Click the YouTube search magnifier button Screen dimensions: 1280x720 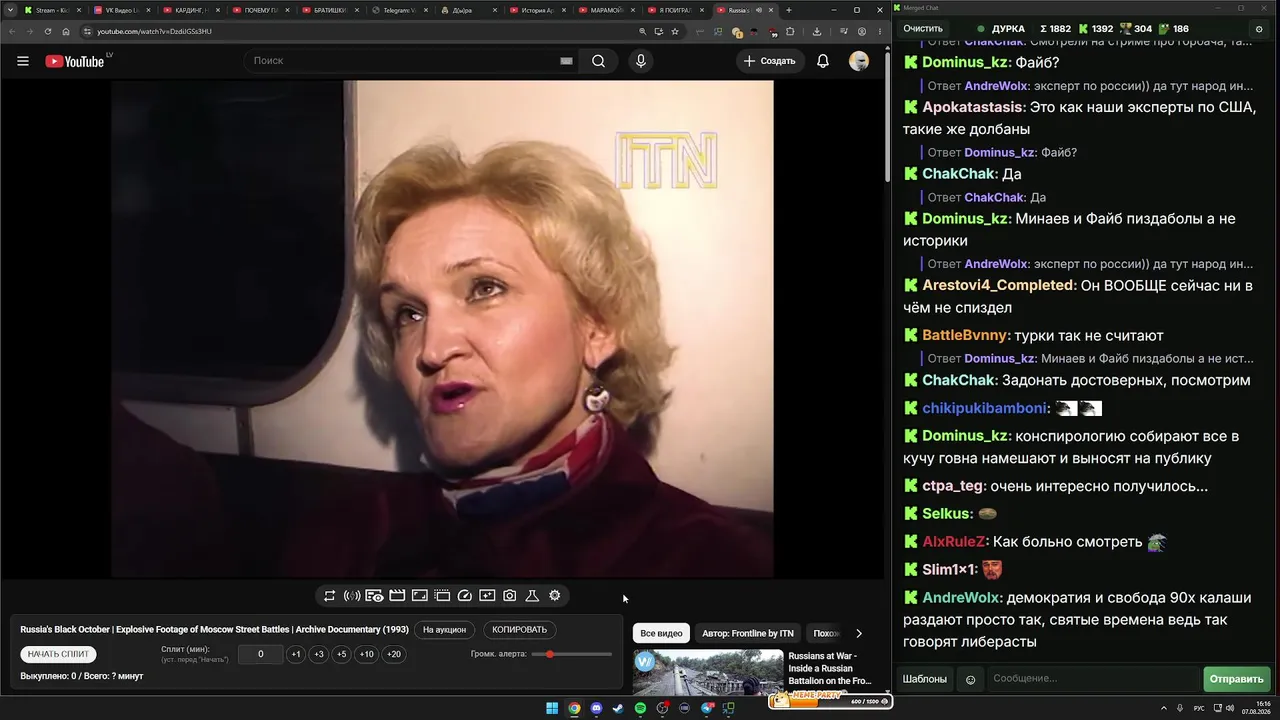pyautogui.click(x=598, y=61)
